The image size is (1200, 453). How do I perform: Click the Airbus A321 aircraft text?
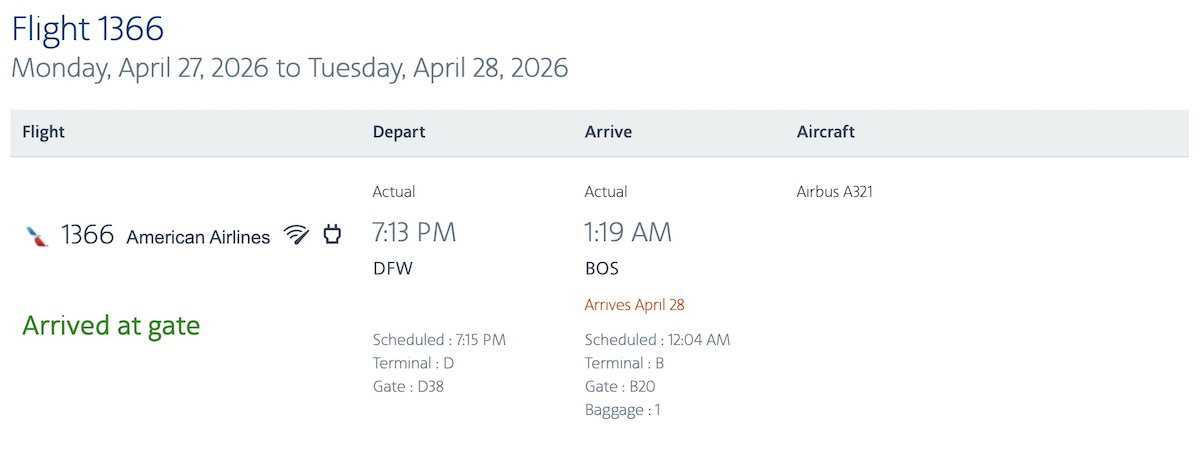(835, 192)
